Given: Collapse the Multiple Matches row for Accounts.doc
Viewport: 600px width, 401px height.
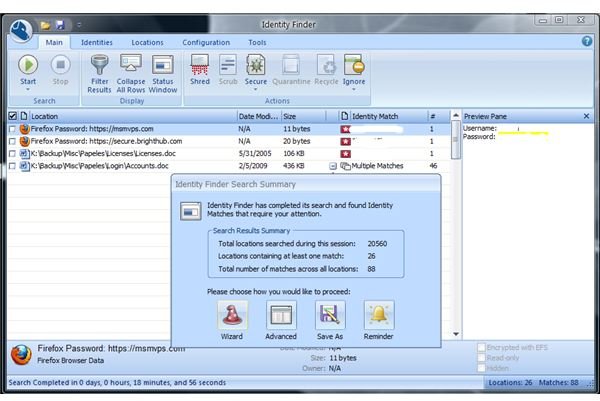Looking at the screenshot, I should 333,166.
